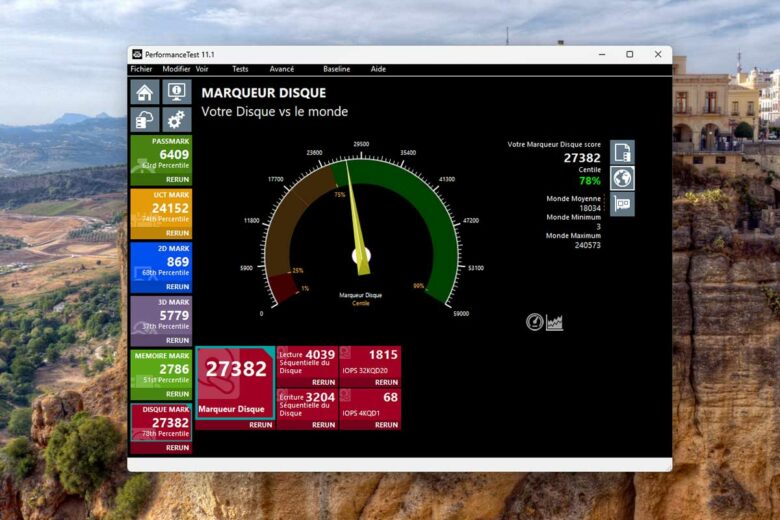Open the Baseline menu
Image resolution: width=780 pixels, height=520 pixels.
pyautogui.click(x=337, y=69)
